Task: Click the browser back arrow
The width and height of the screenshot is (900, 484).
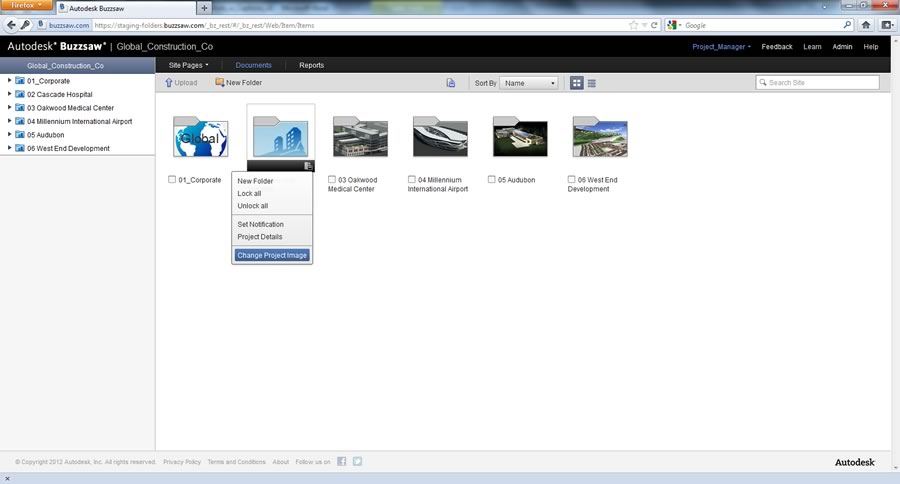Action: (x=11, y=25)
